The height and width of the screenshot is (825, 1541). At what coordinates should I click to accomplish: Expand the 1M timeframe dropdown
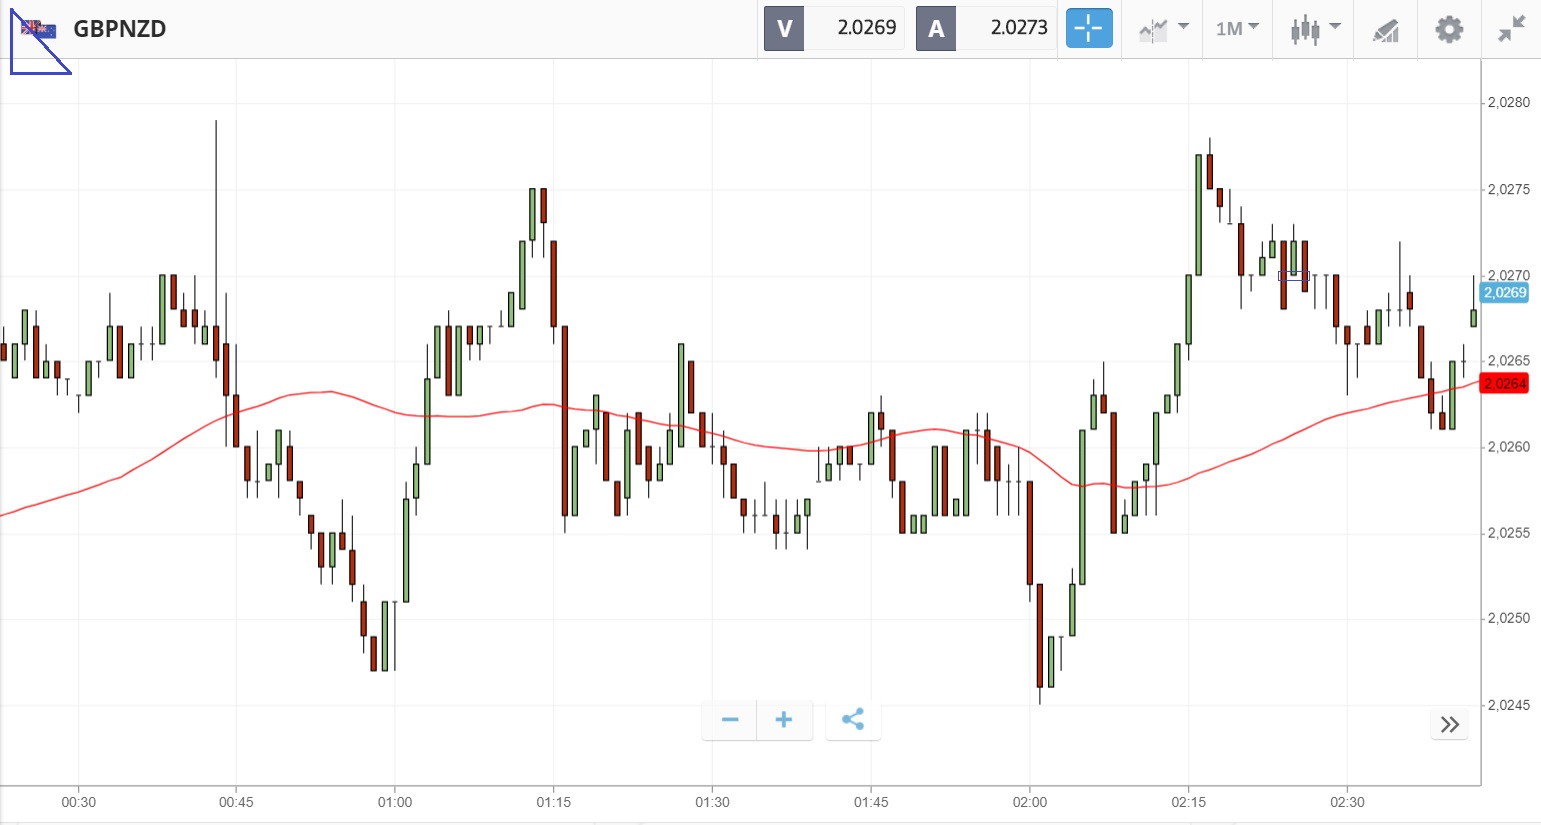point(1237,29)
